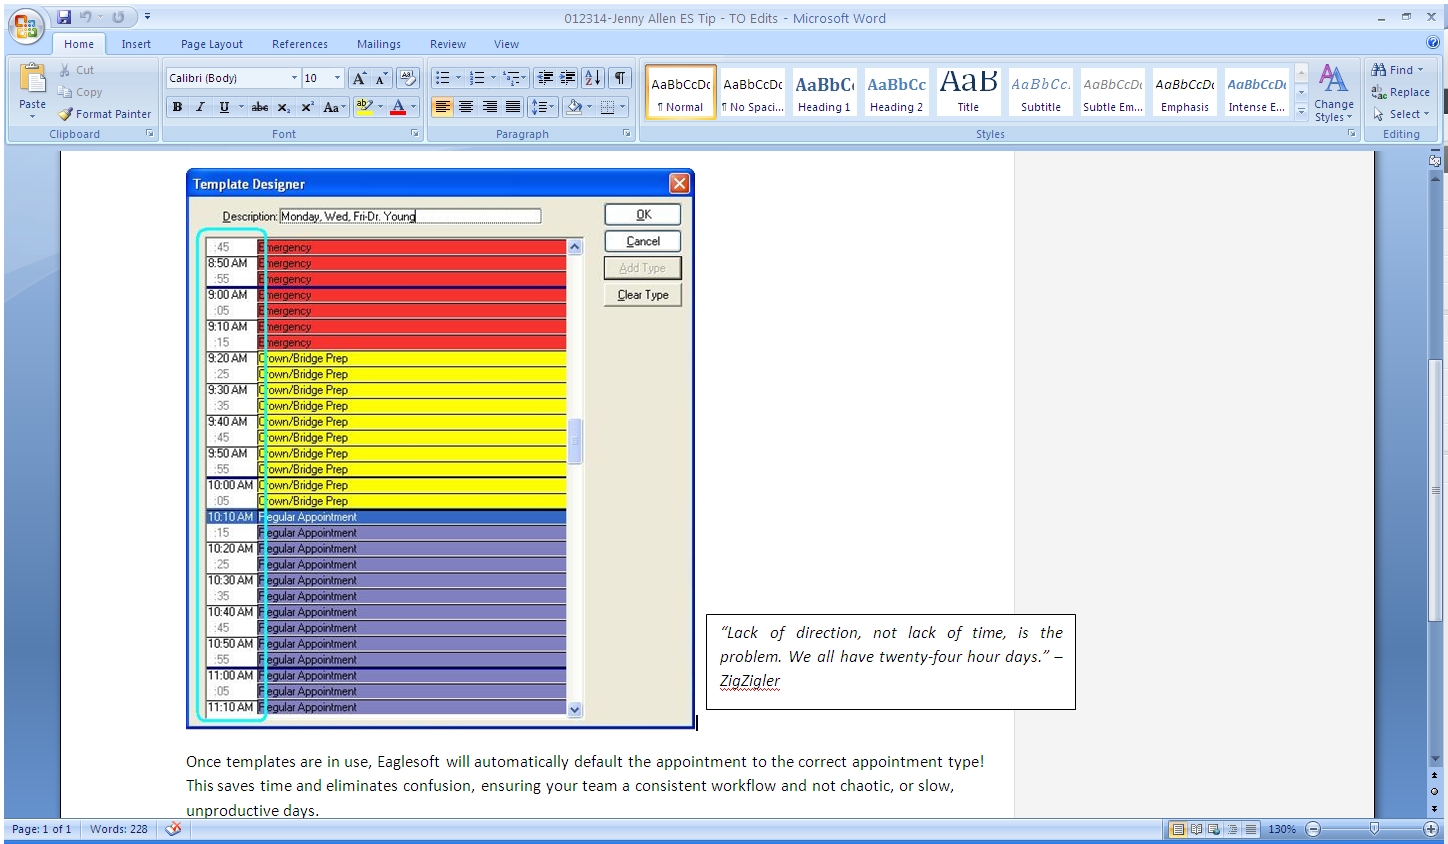Switch to the Page Layout tab
This screenshot has height=844, width=1448.
[x=212, y=44]
